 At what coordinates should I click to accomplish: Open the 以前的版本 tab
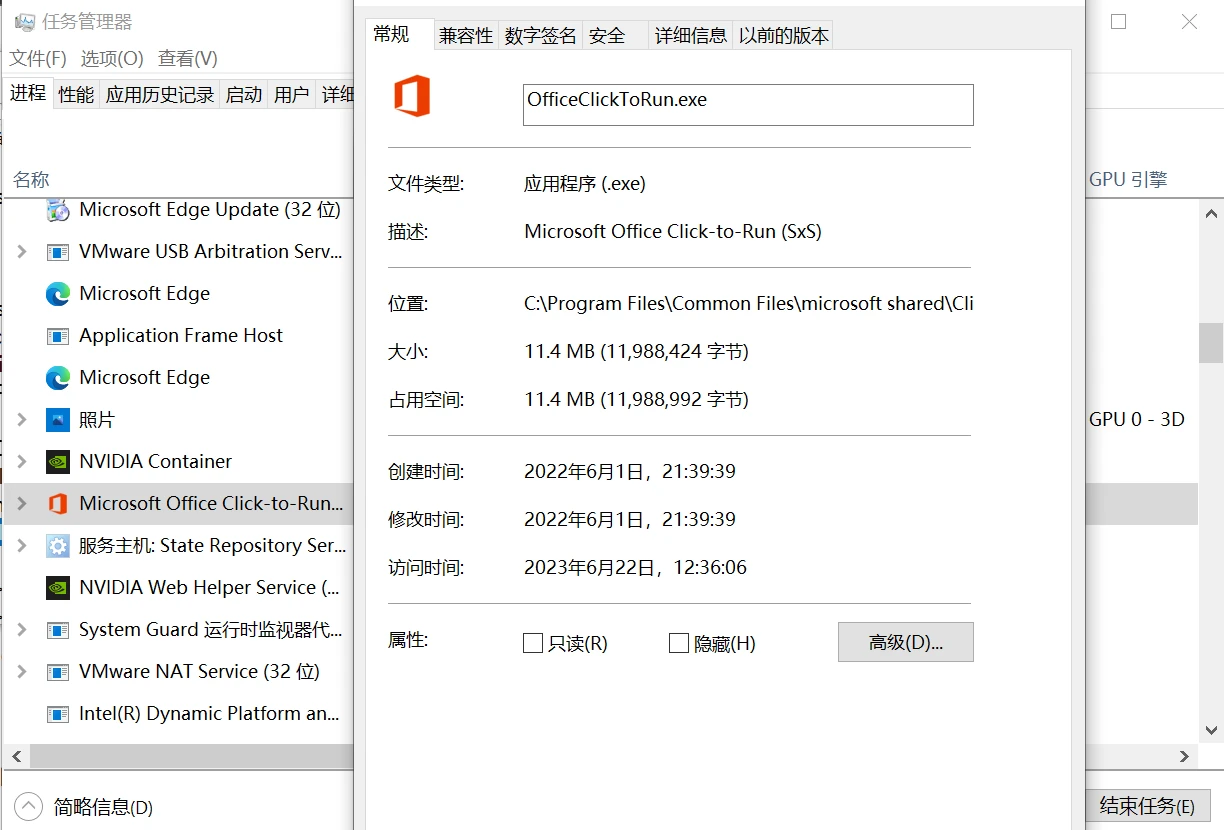click(x=784, y=35)
